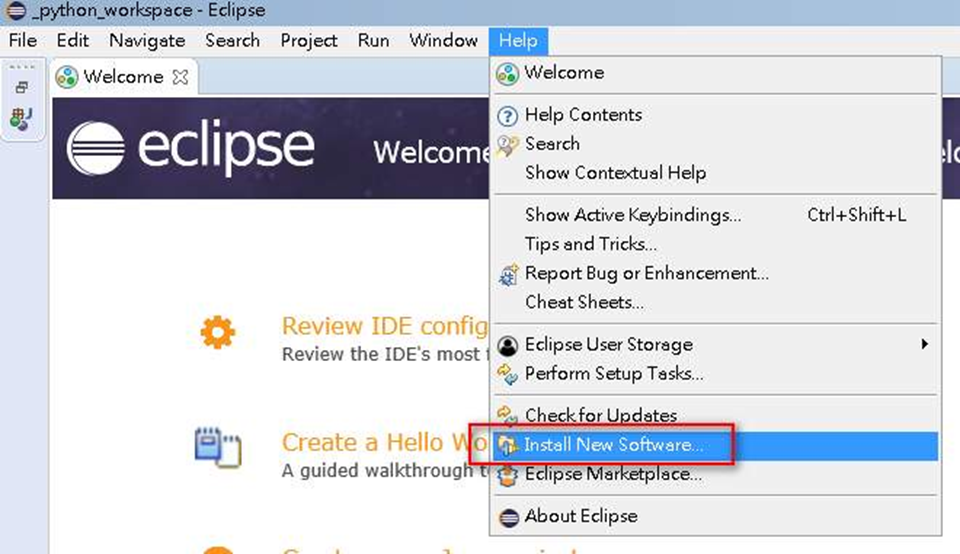
Task: Click the Install New Software icon
Action: click(508, 446)
